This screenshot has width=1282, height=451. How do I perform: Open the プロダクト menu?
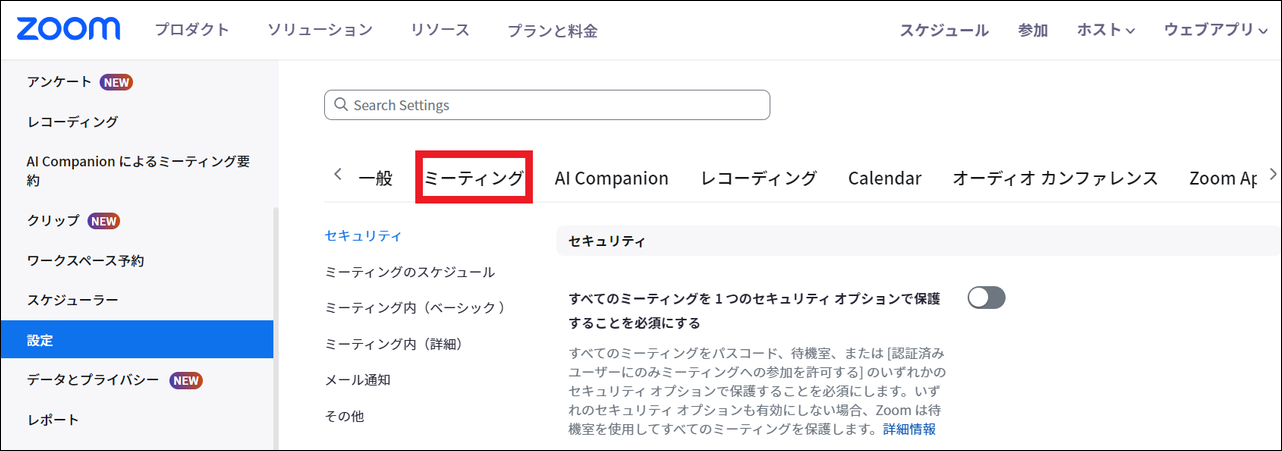coord(192,30)
